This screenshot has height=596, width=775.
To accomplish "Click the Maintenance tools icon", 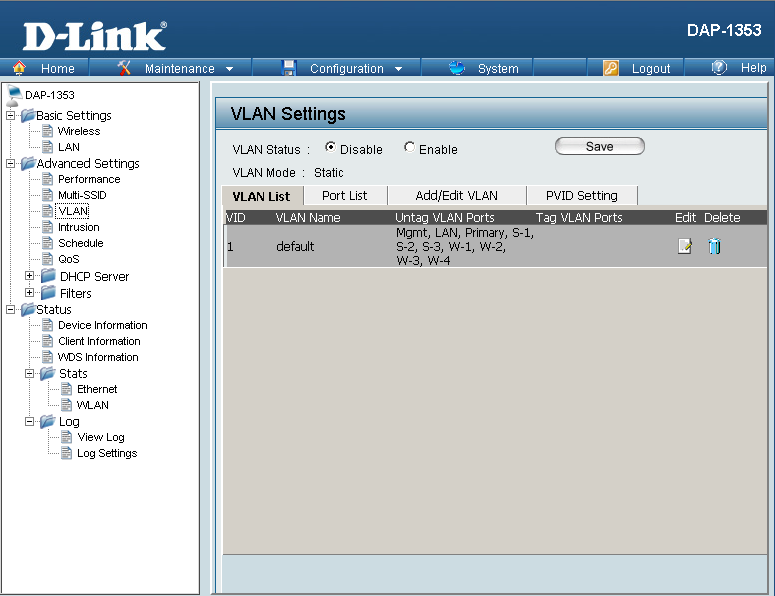I will 124,68.
